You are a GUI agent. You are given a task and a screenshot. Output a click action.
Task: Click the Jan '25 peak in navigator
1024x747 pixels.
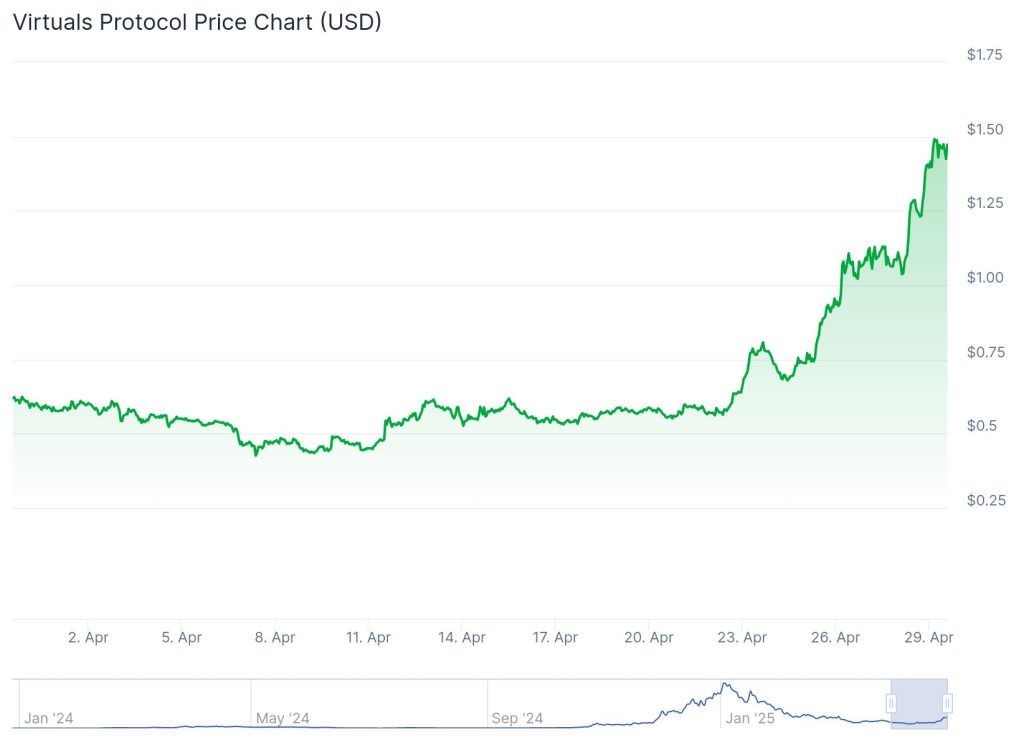tap(726, 685)
